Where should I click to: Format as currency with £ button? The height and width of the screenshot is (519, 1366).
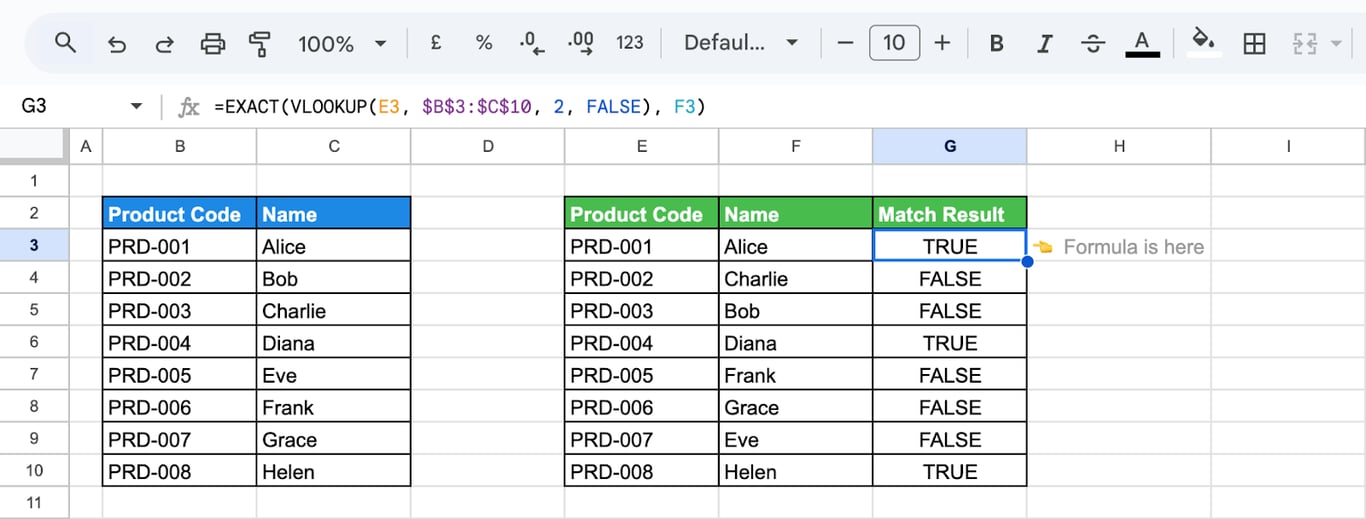point(436,43)
